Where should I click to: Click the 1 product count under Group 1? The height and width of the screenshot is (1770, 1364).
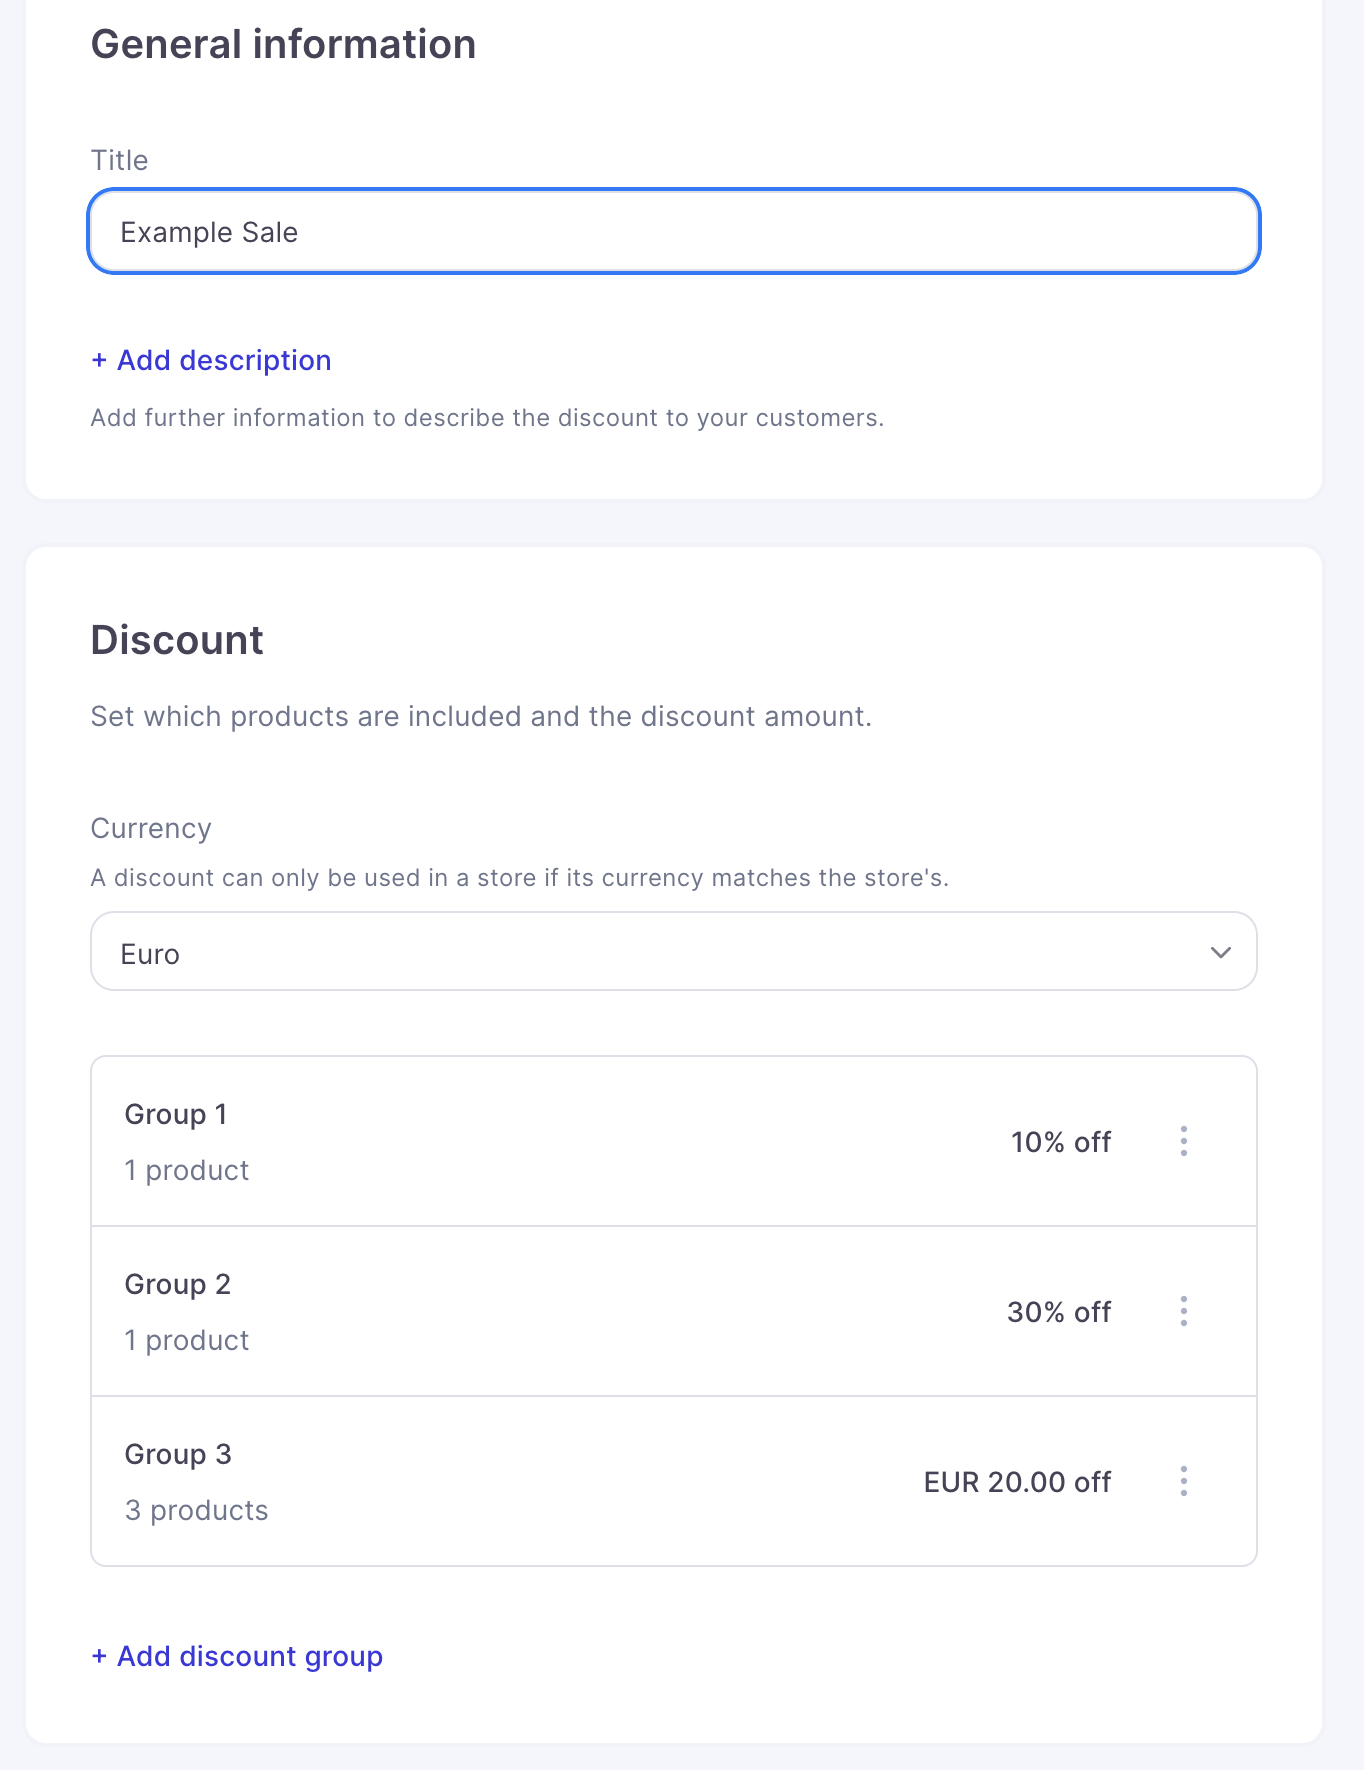click(187, 1170)
